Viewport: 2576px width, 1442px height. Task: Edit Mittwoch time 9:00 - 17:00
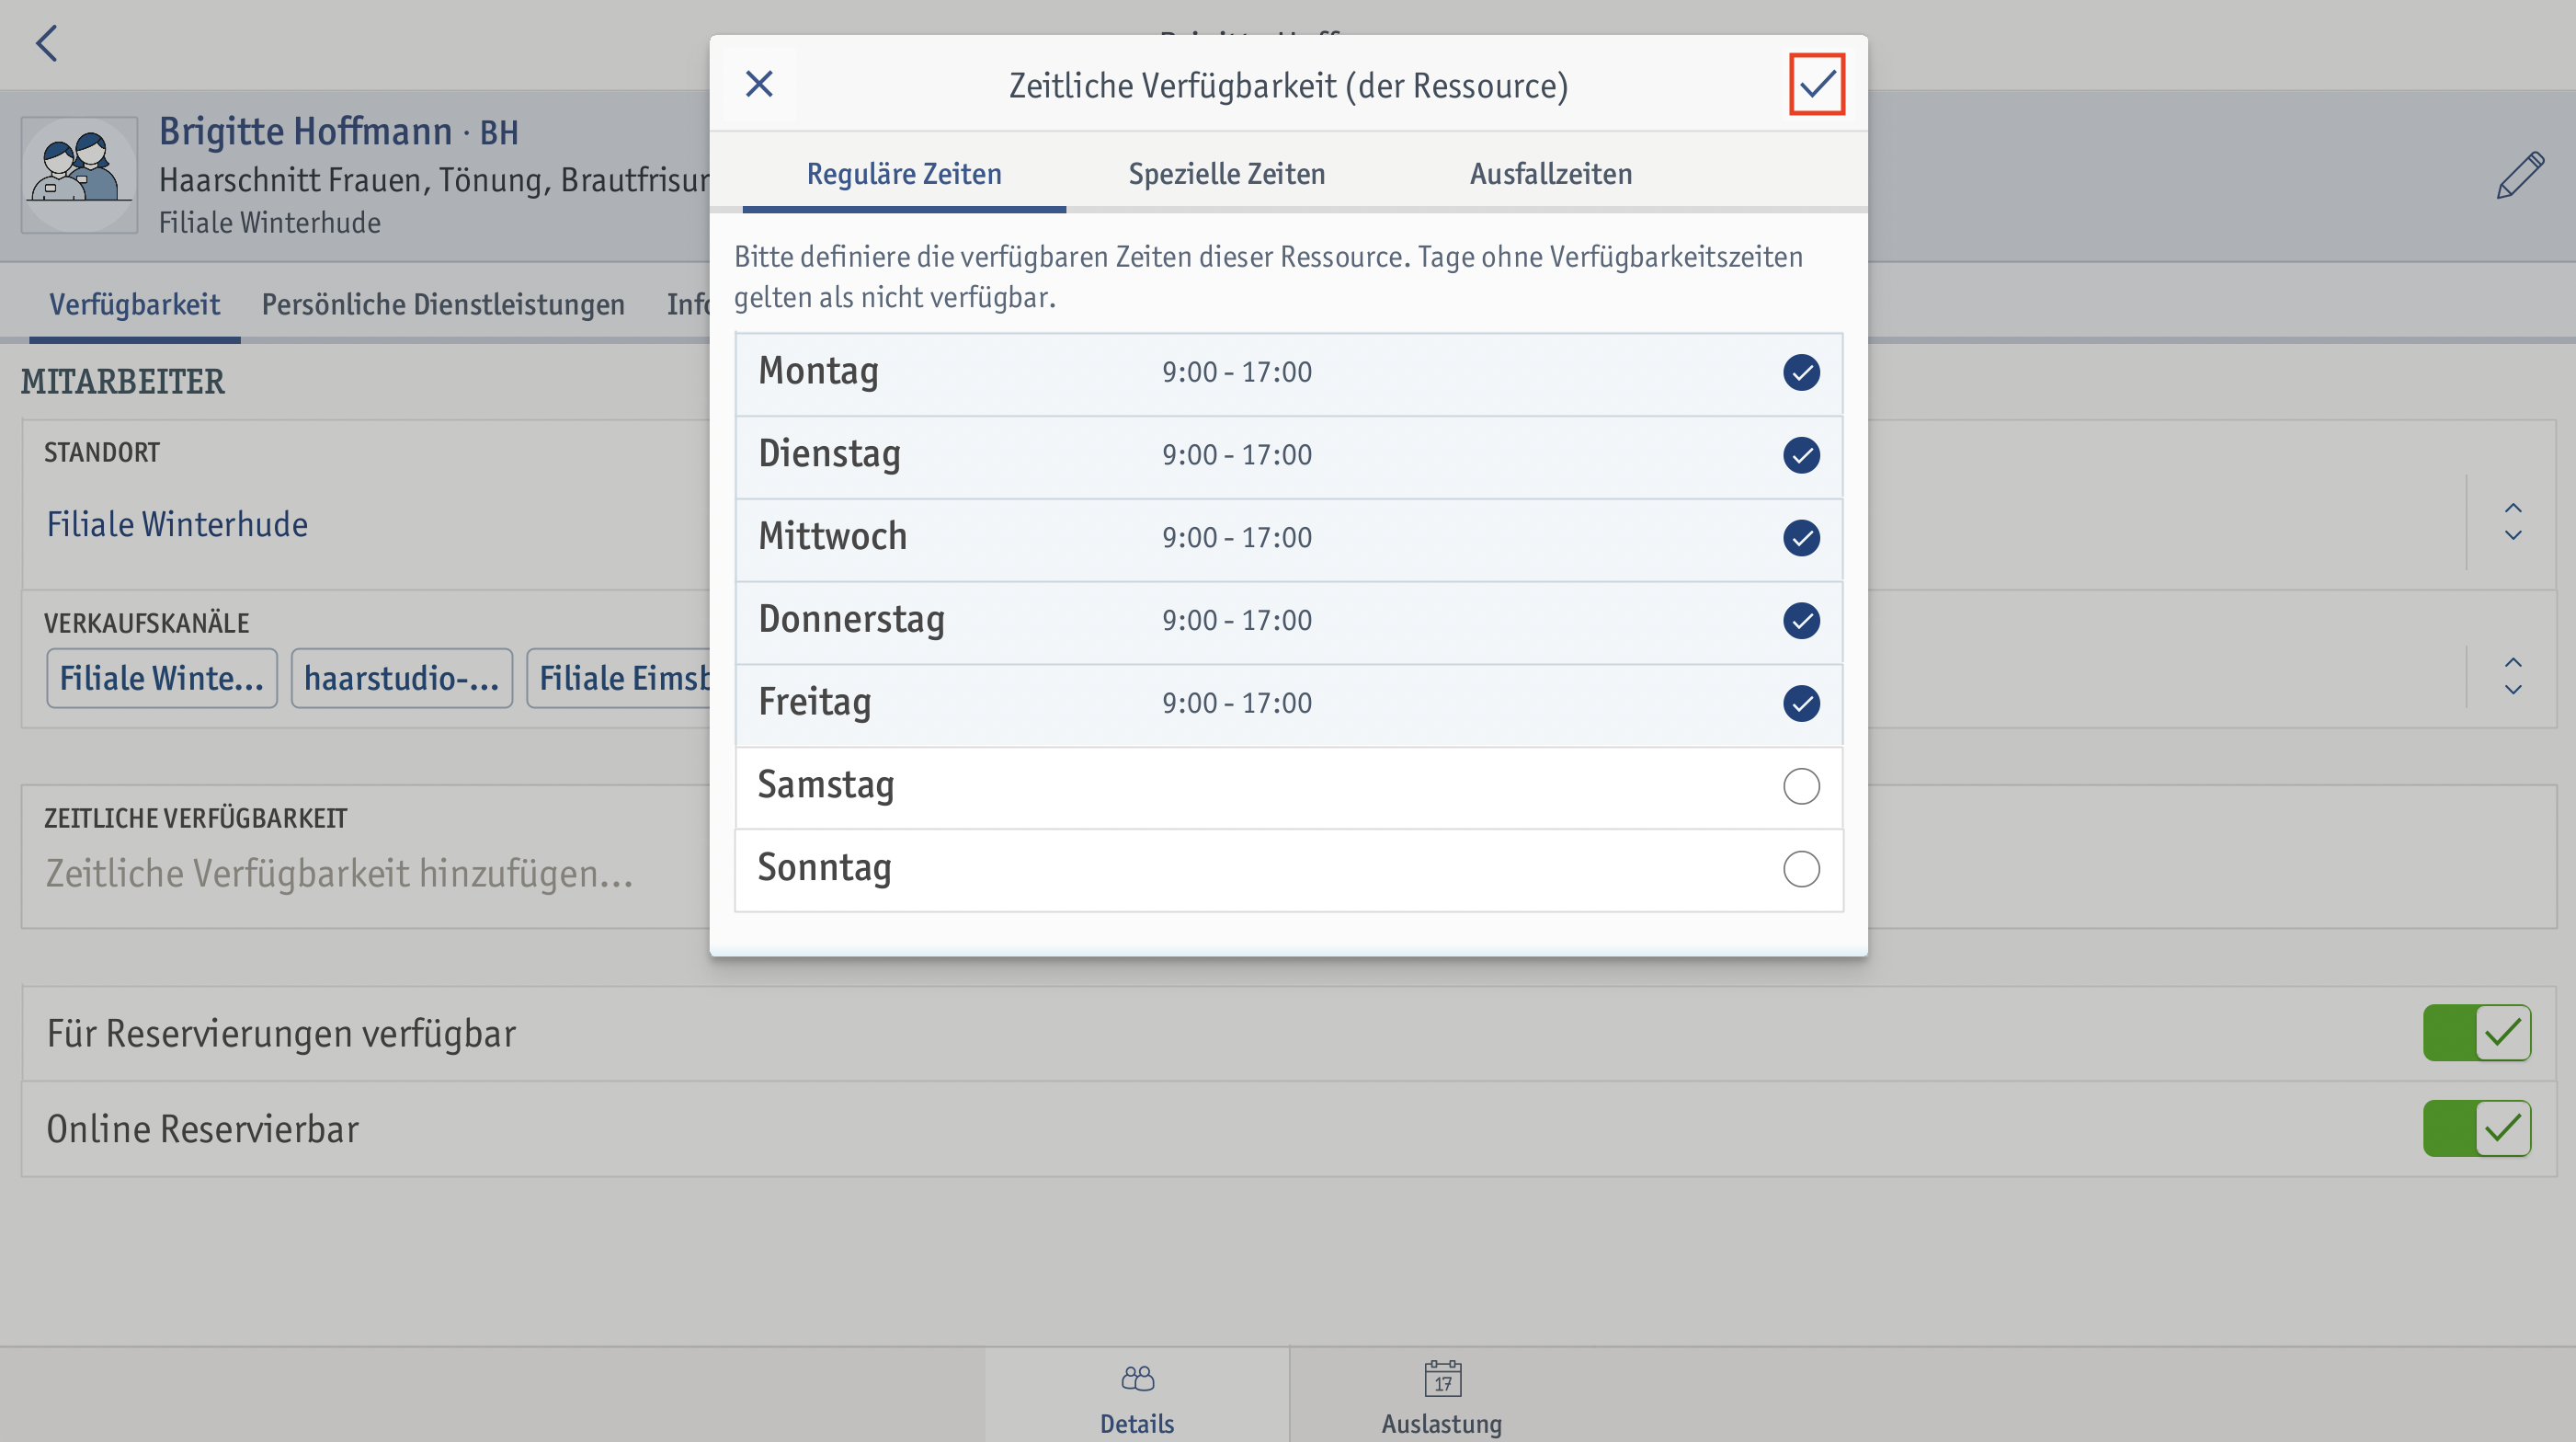(x=1237, y=538)
